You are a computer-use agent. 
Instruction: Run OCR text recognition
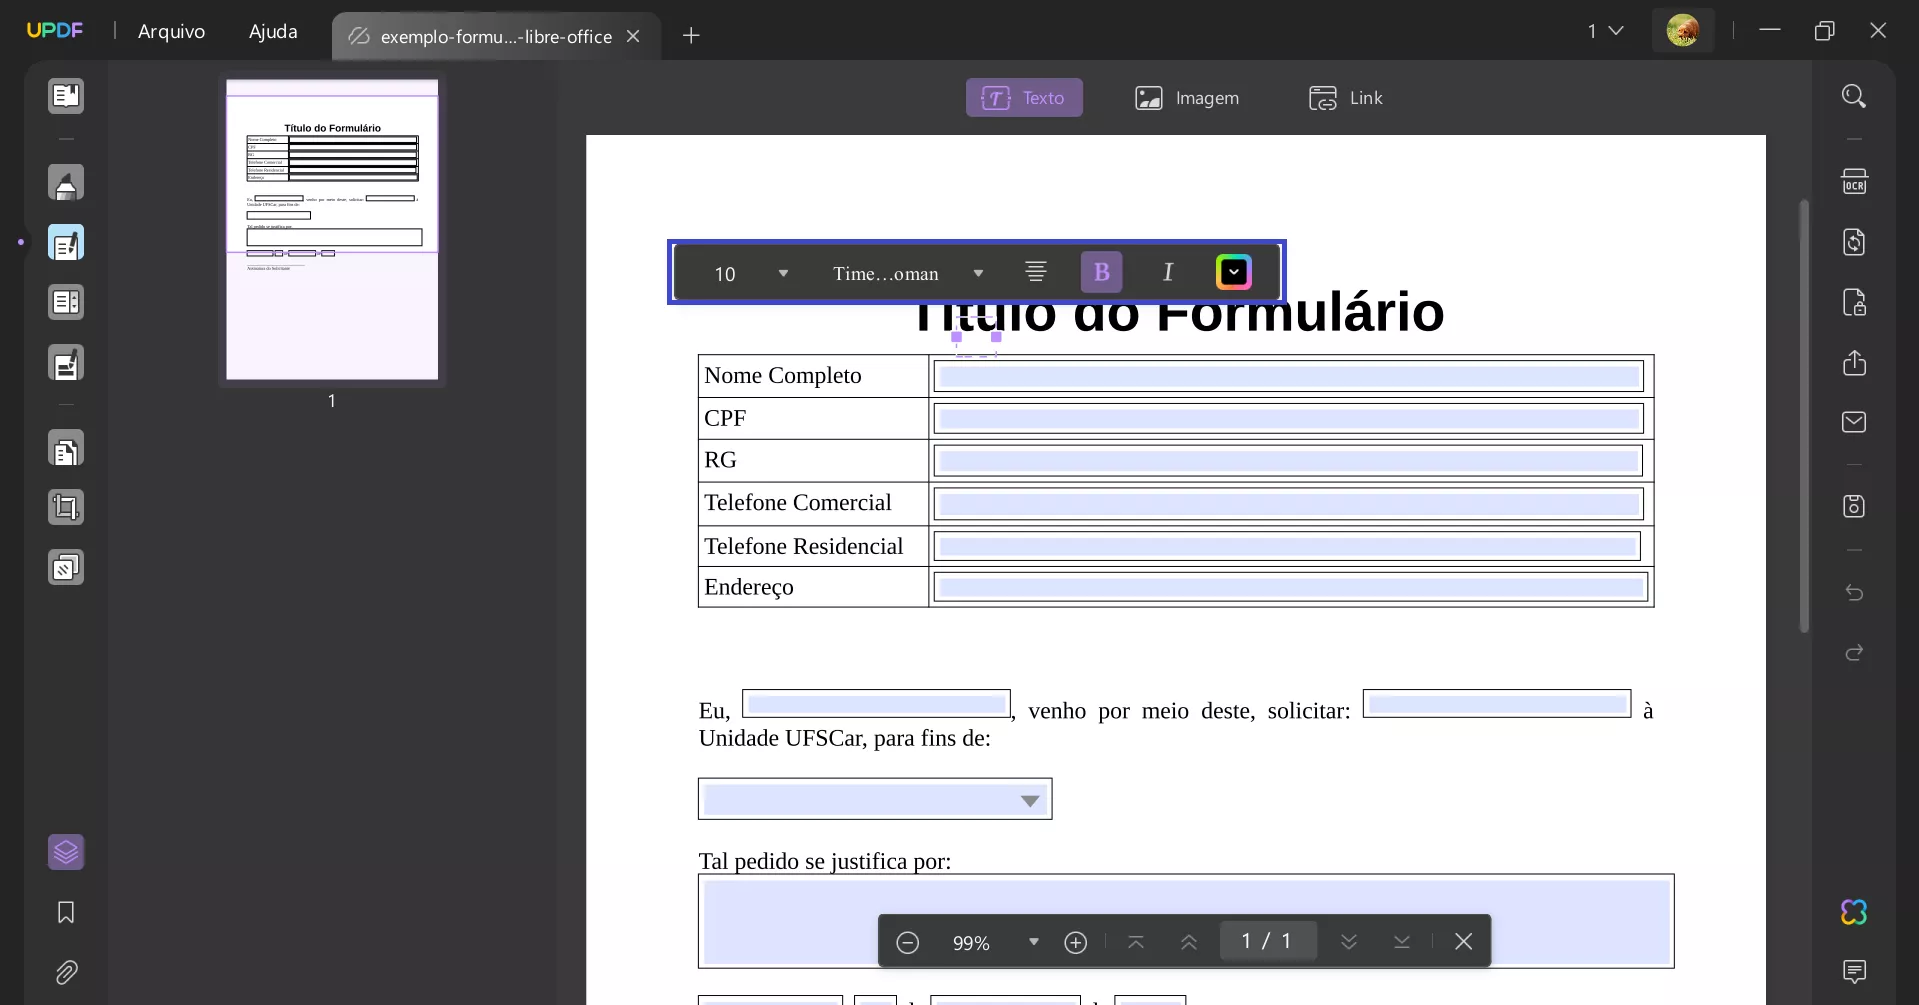point(1854,182)
